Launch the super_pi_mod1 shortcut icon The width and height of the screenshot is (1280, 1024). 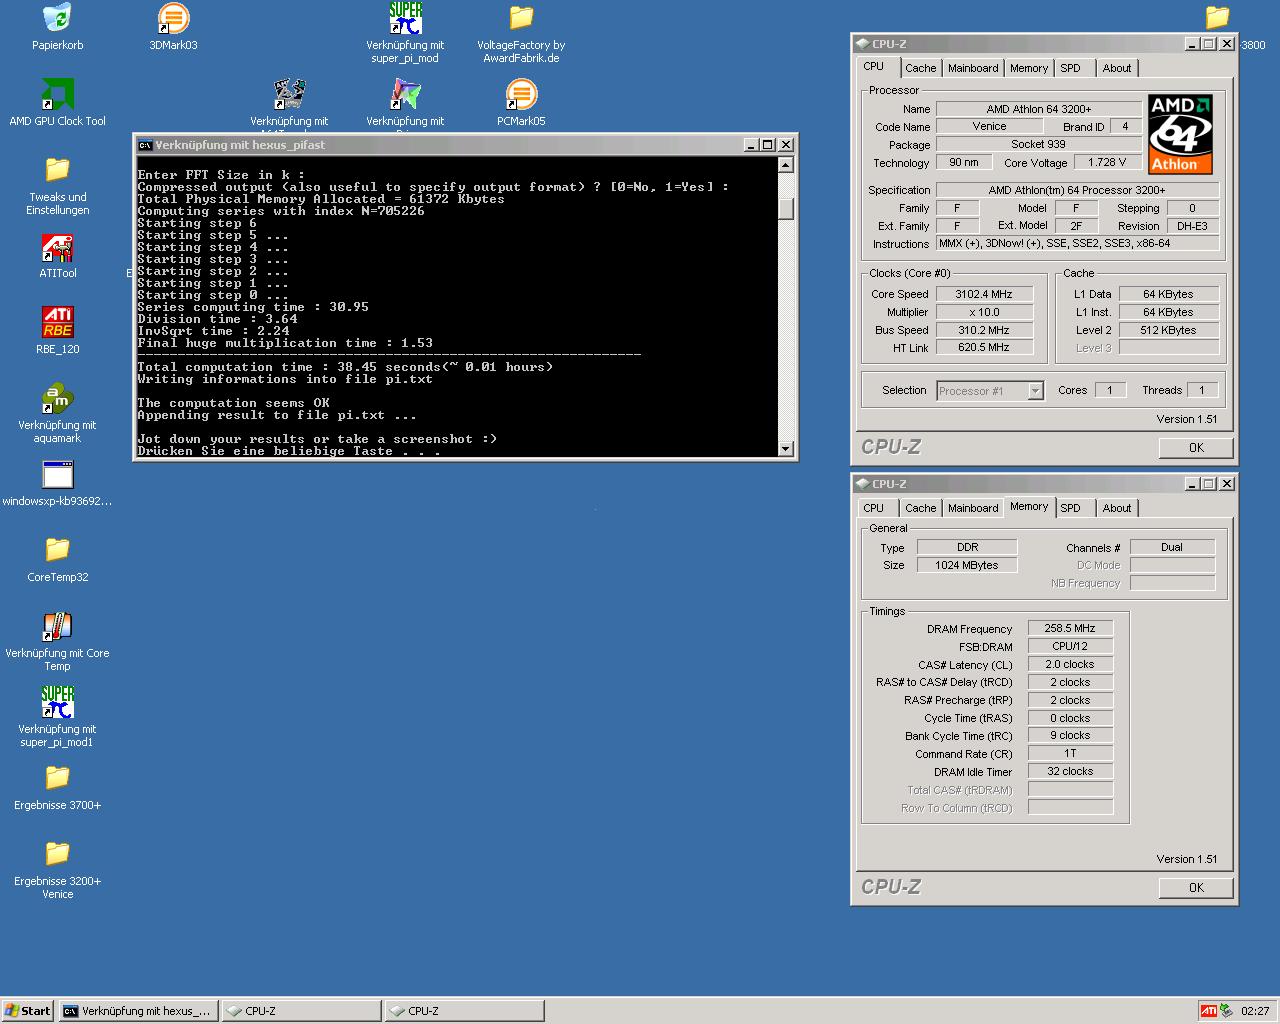(x=57, y=702)
